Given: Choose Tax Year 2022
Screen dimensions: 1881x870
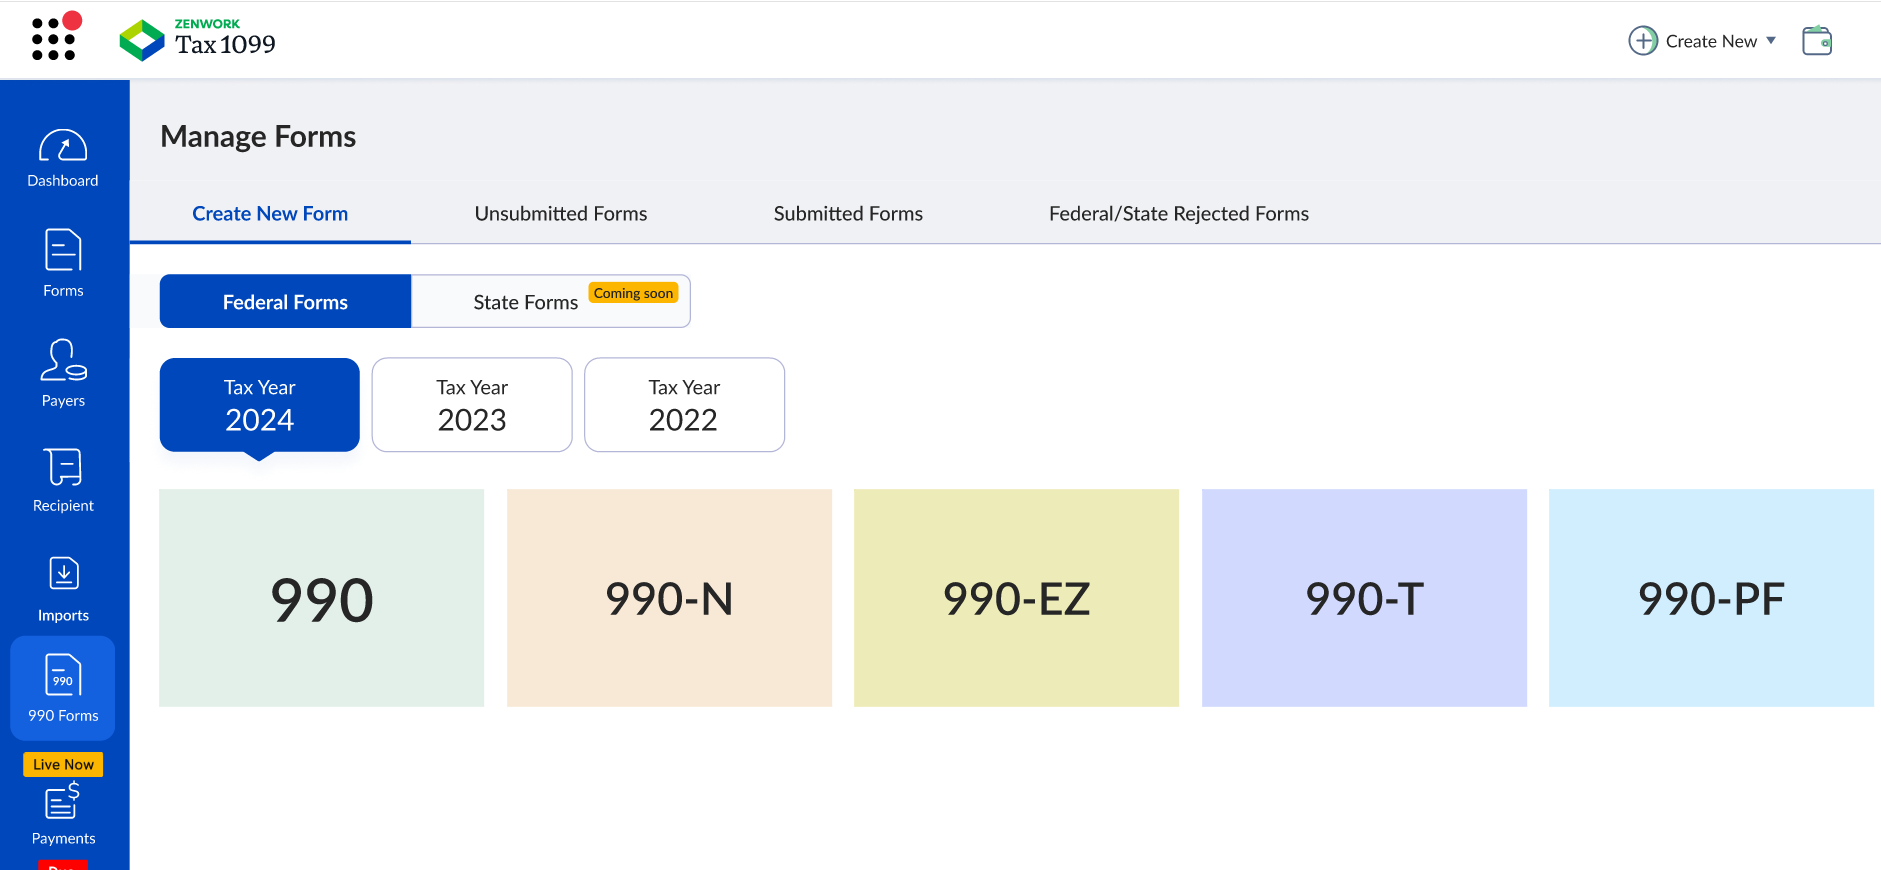Looking at the screenshot, I should pyautogui.click(x=684, y=405).
